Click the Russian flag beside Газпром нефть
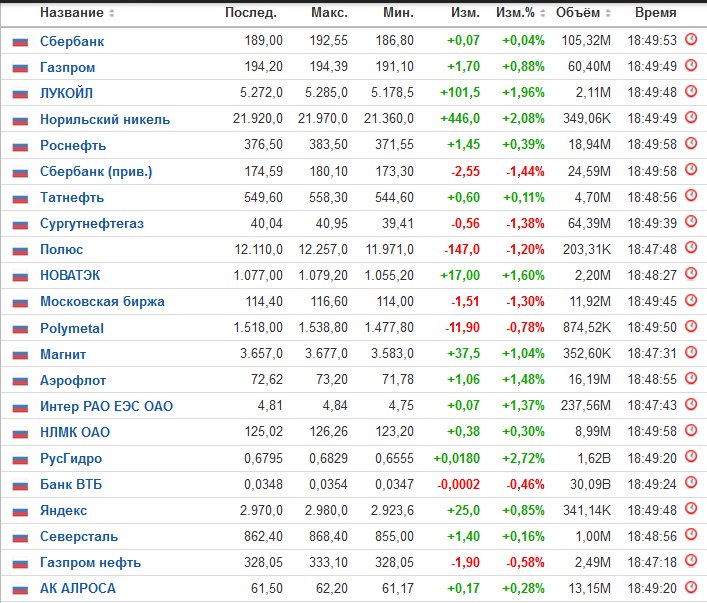707x603 pixels. 20,563
